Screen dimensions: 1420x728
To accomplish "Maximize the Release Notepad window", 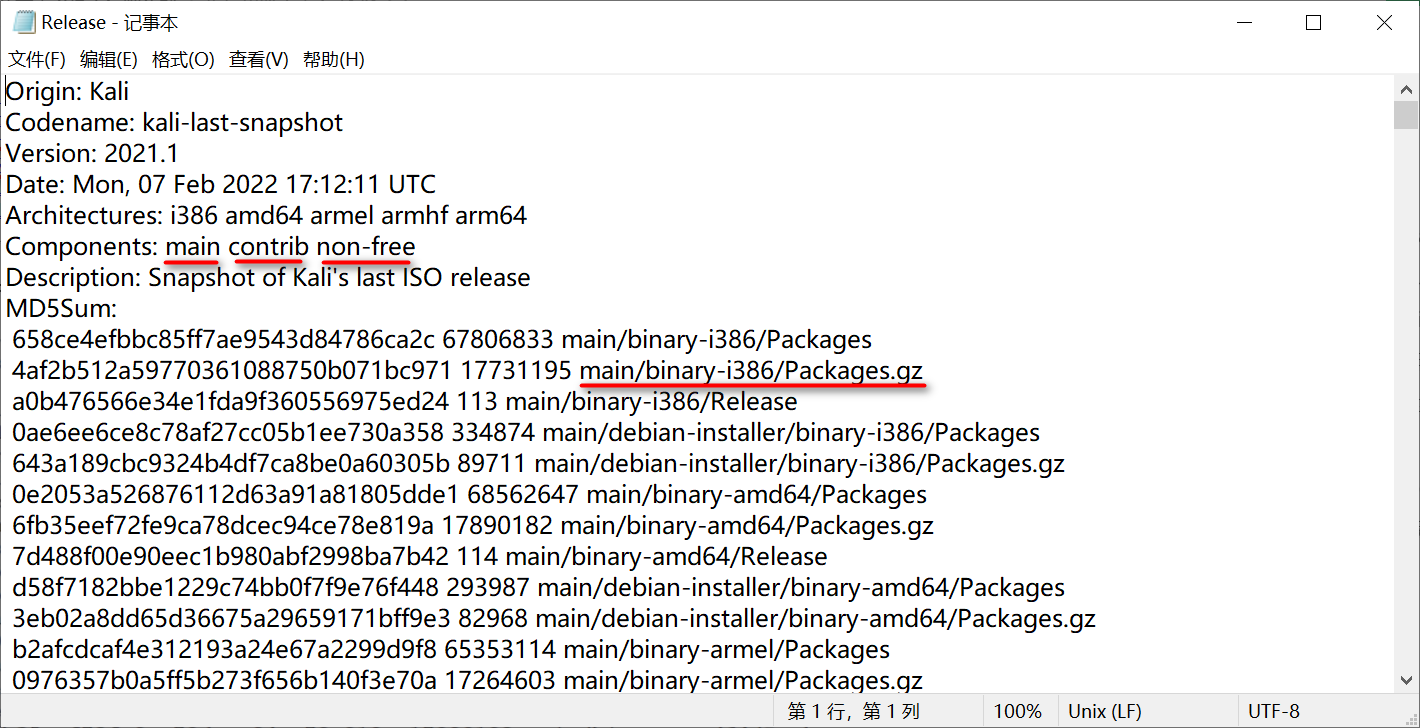I will click(x=1314, y=22).
